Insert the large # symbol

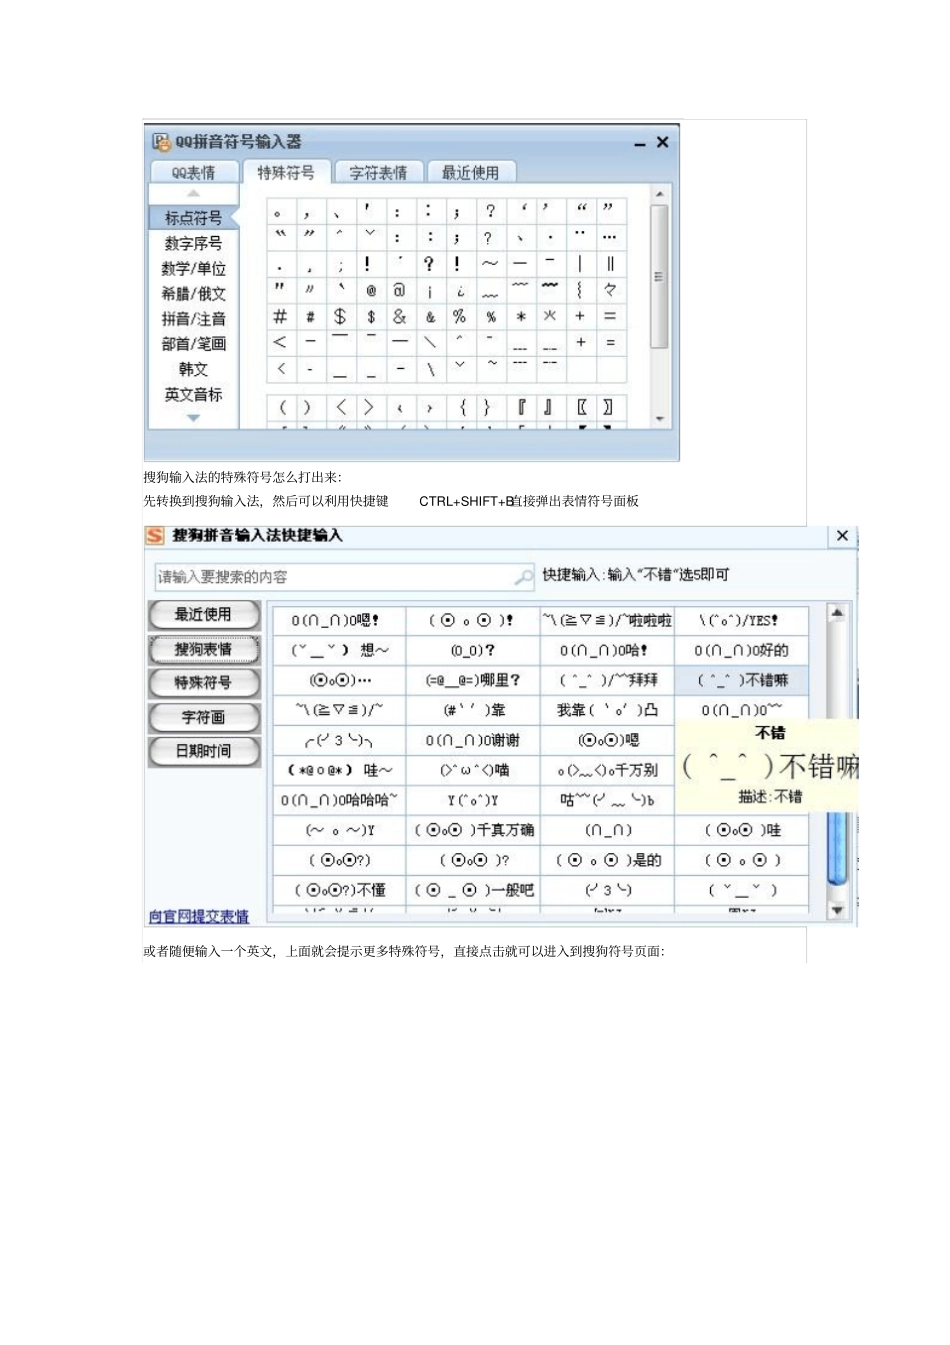click(281, 316)
